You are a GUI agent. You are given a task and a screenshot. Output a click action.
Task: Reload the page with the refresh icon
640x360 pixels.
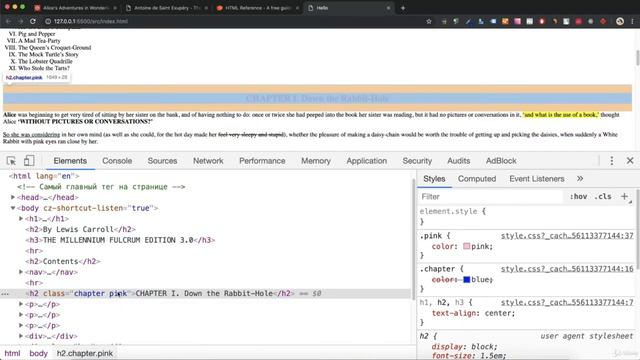(33, 21)
